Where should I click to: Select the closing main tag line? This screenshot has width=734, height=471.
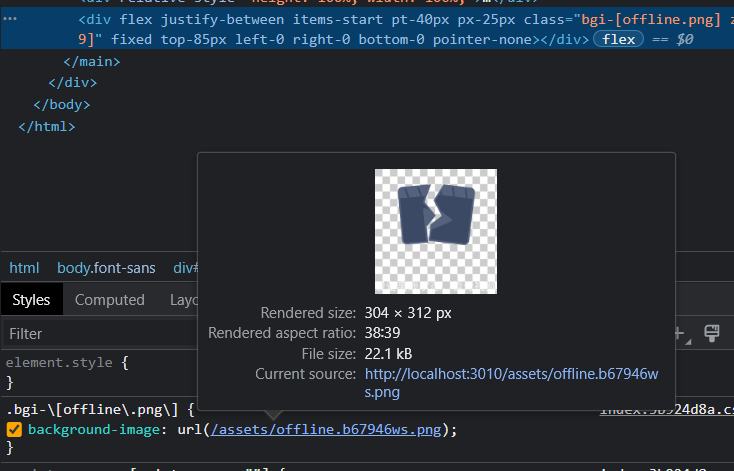(x=92, y=61)
